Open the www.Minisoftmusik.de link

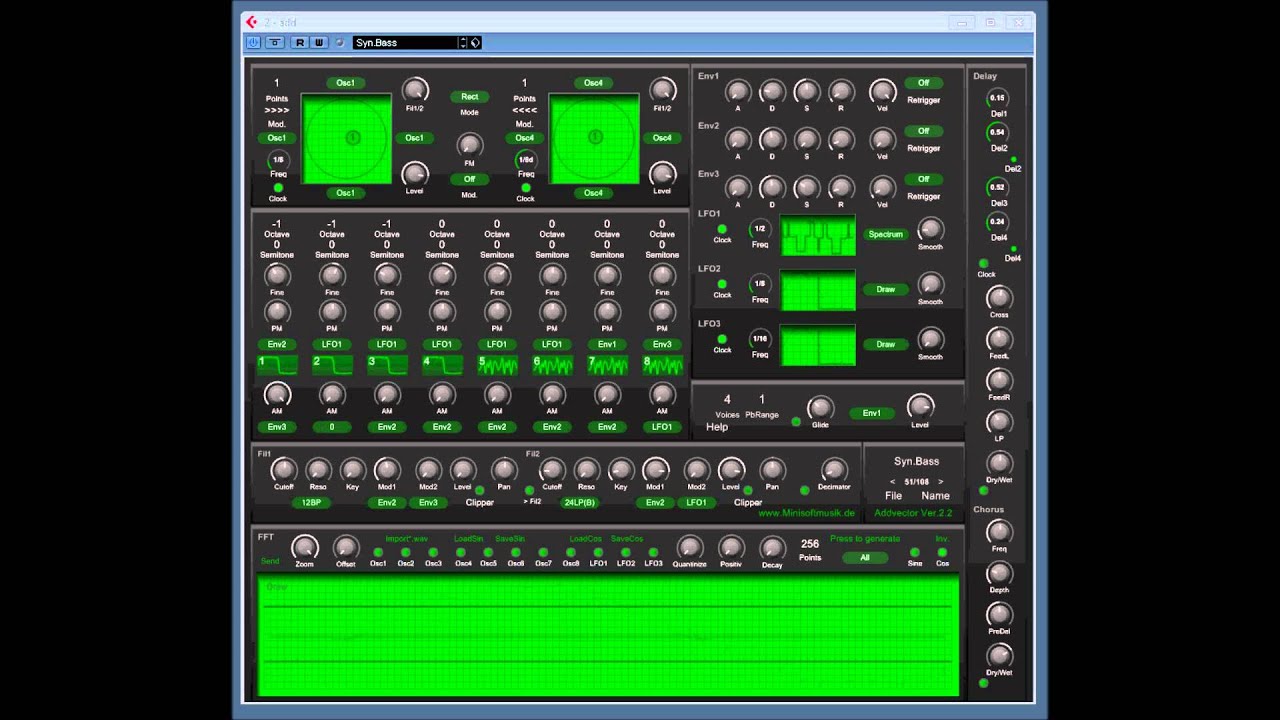pyautogui.click(x=806, y=513)
